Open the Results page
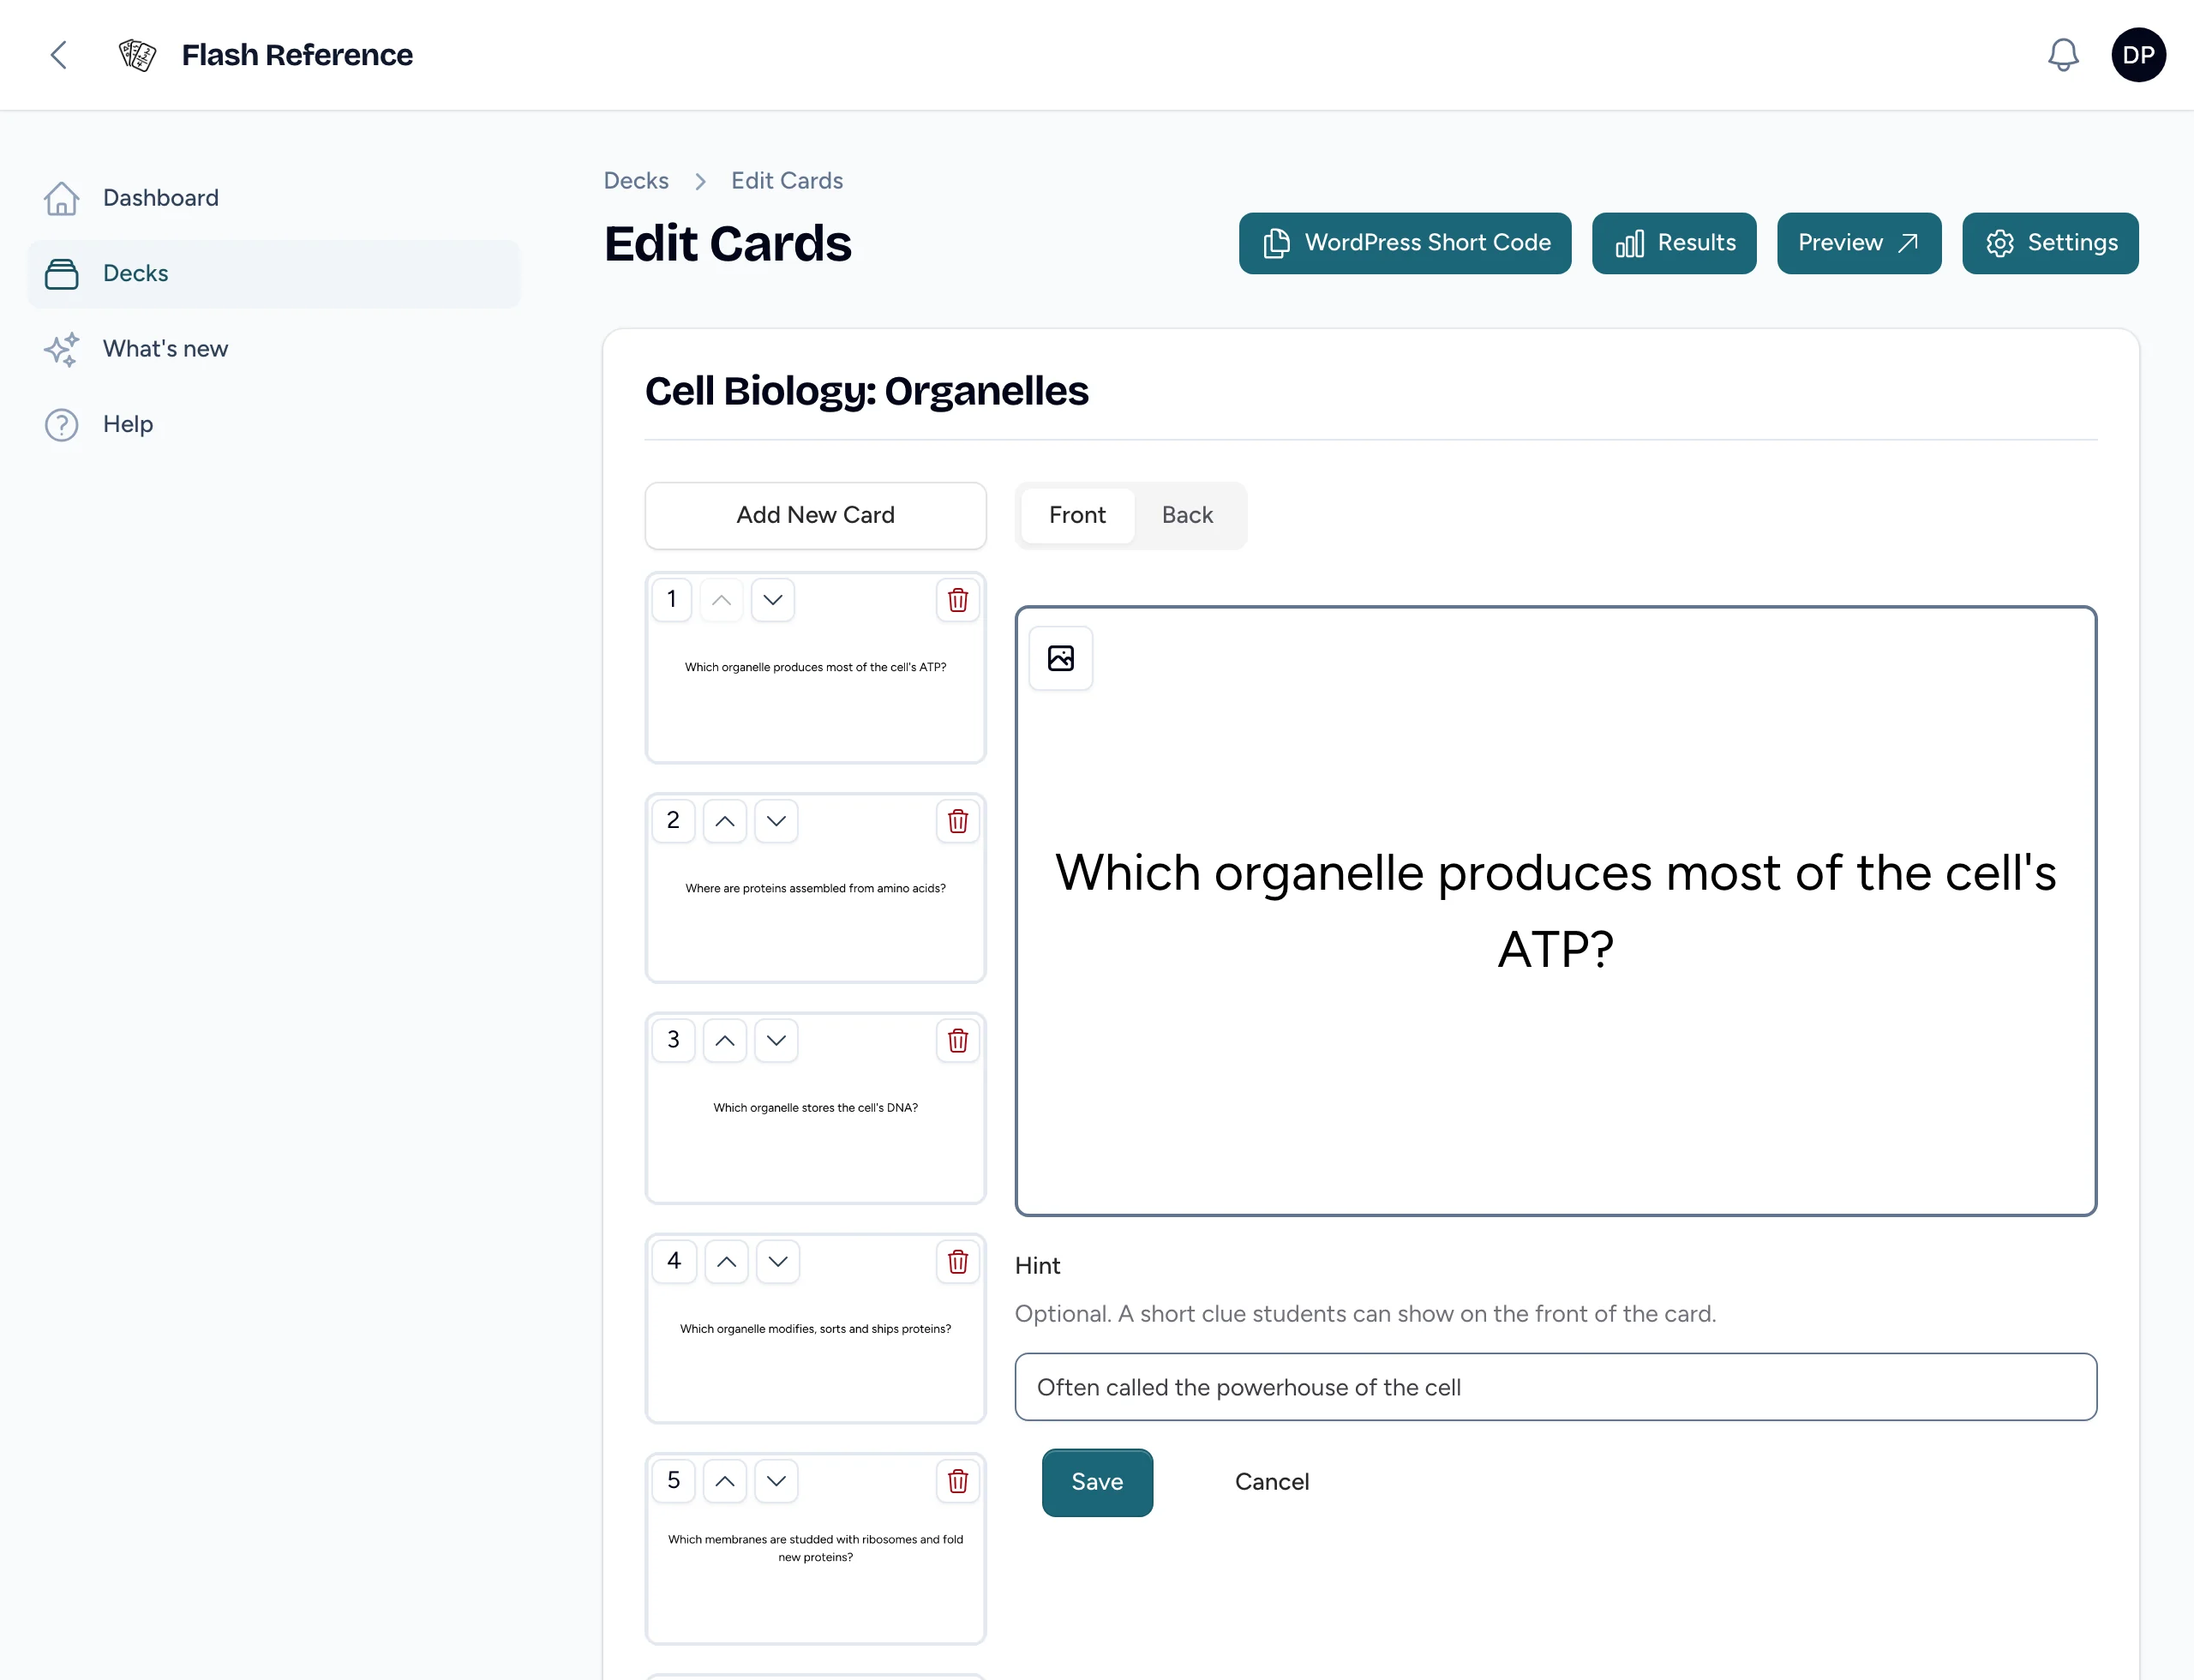Screen dimensions: 2194x1680 [x=1673, y=243]
